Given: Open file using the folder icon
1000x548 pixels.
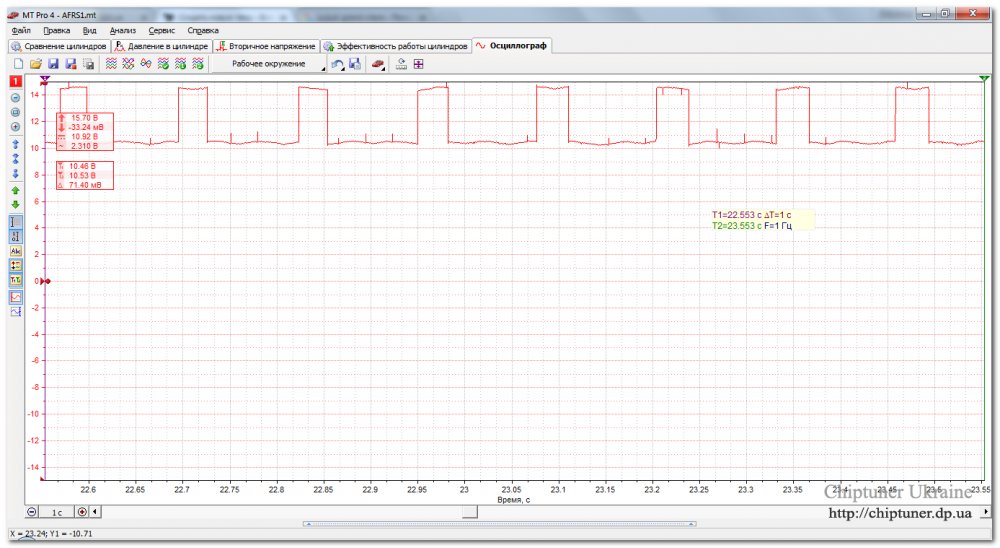Looking at the screenshot, I should click(36, 64).
